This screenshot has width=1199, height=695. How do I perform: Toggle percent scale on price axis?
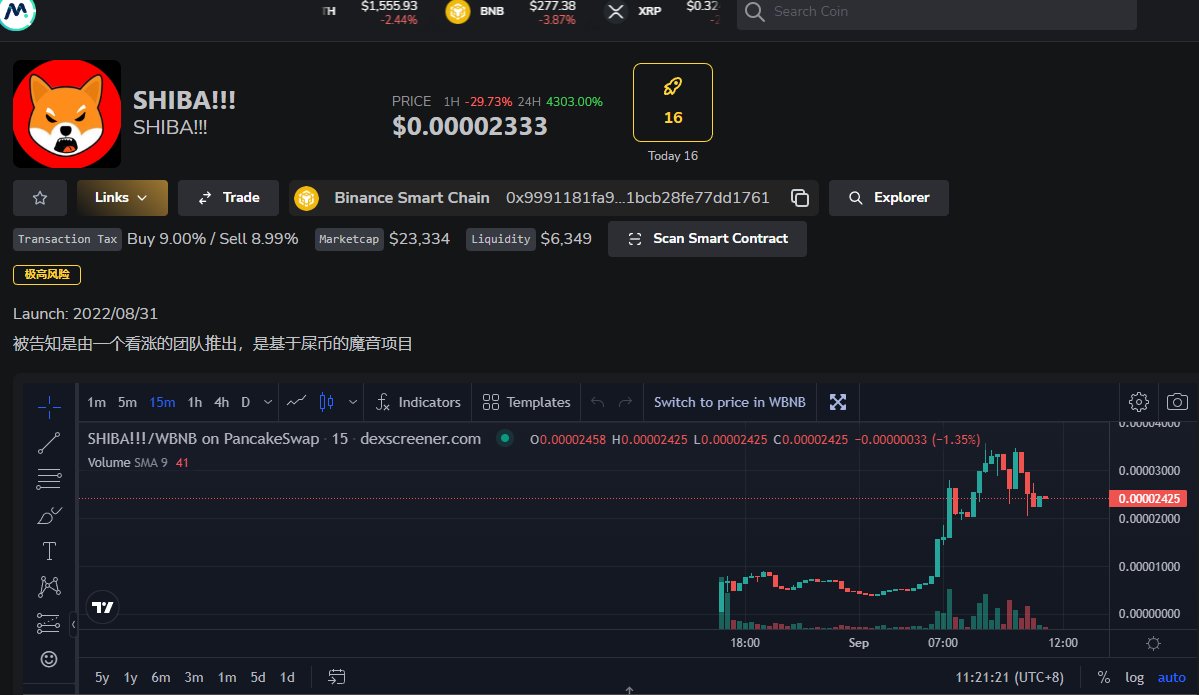pos(1103,677)
